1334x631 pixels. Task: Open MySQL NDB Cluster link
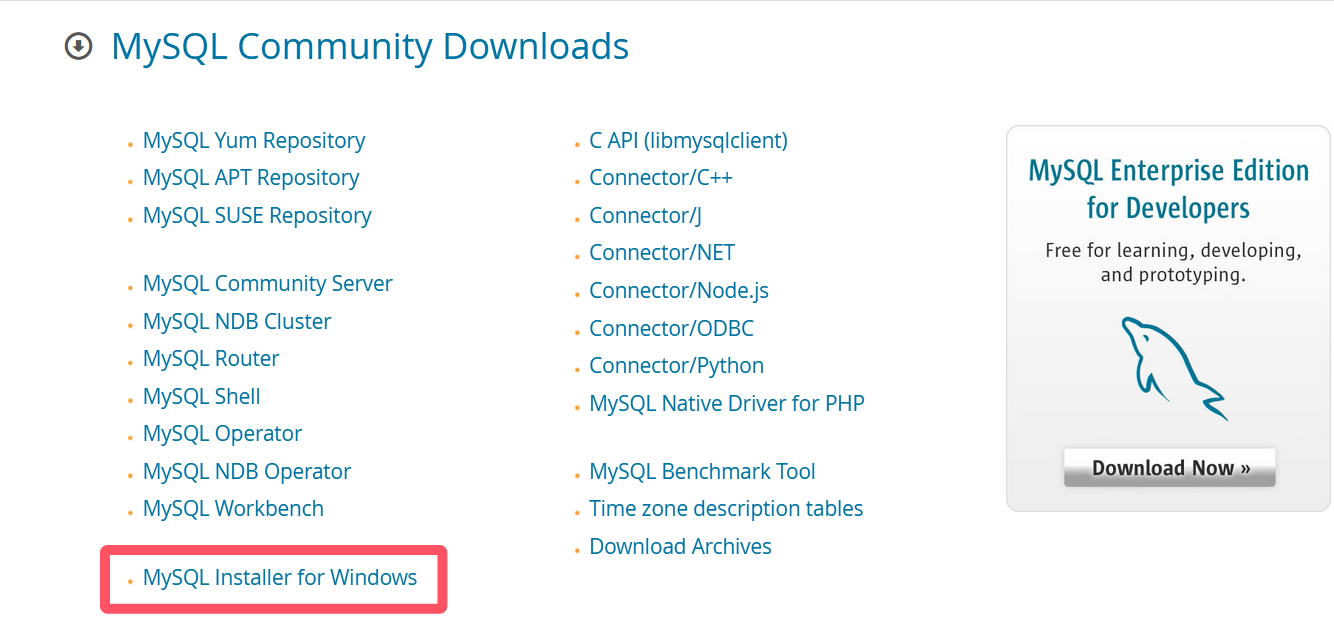pos(237,321)
